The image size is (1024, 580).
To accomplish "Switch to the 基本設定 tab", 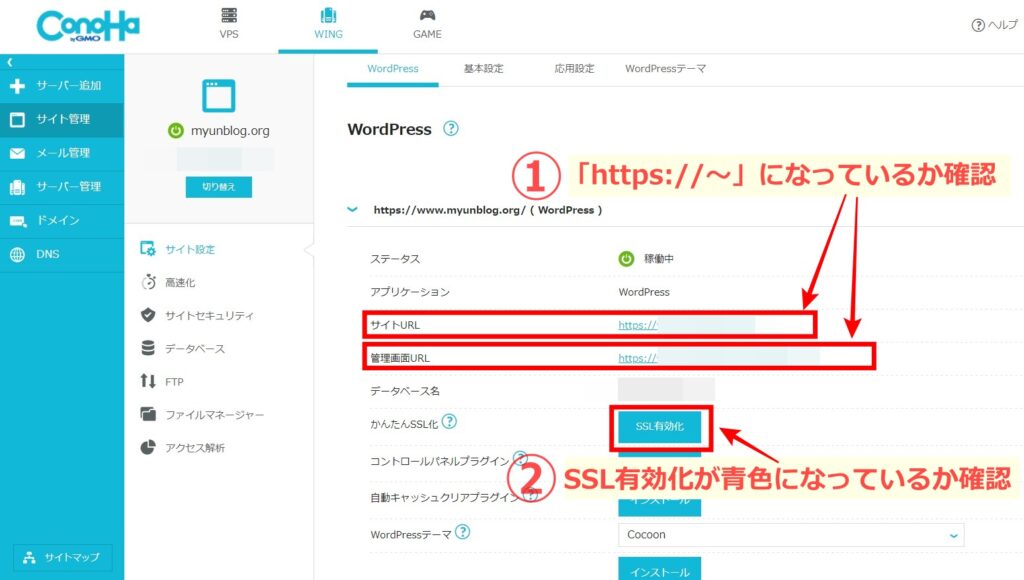I will point(483,69).
